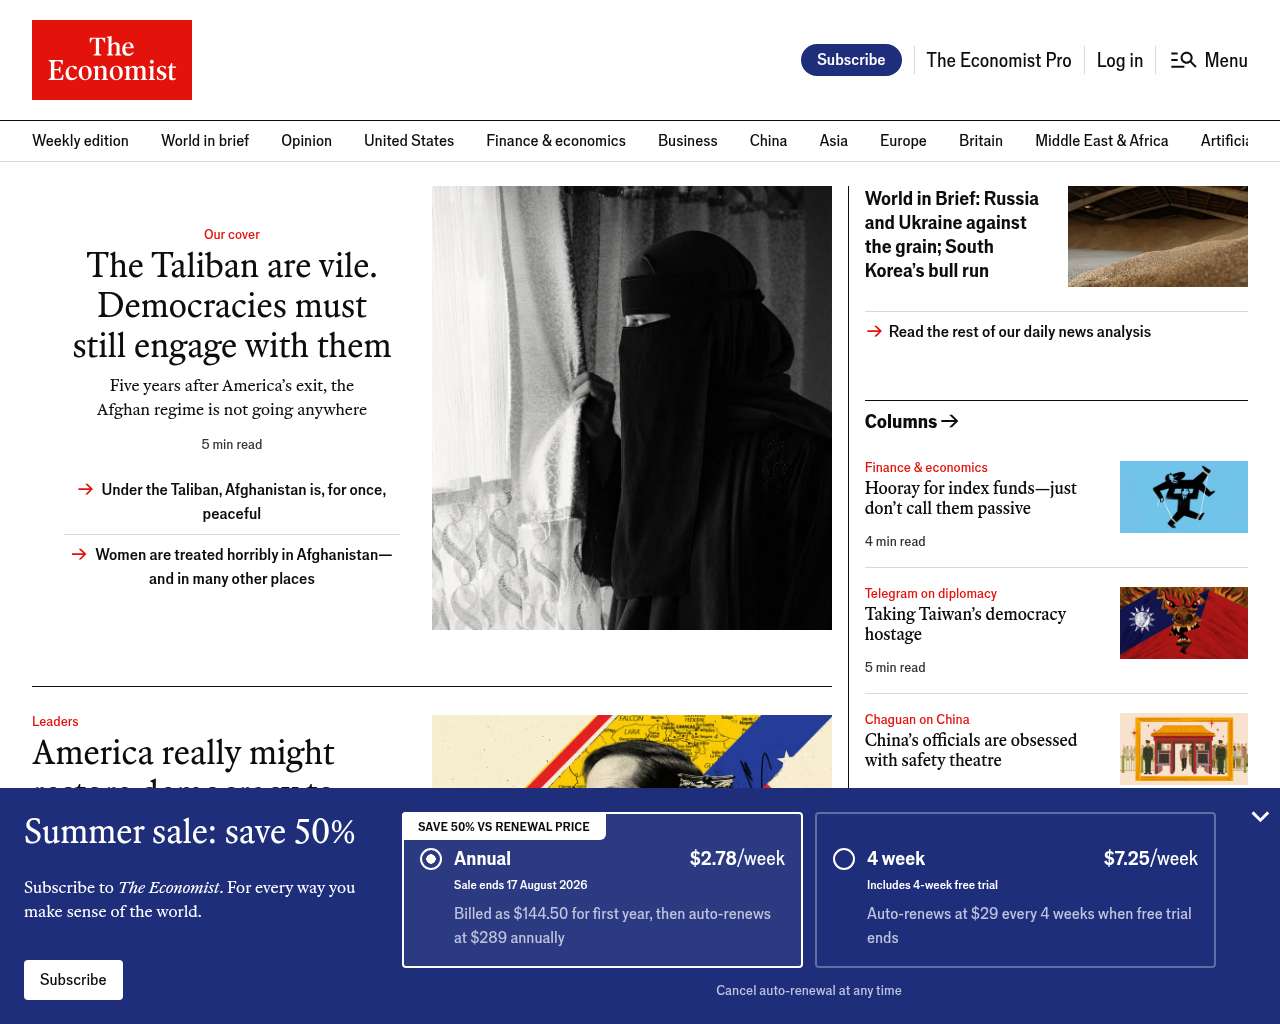Read the rest of daily news analysis

[x=1020, y=332]
